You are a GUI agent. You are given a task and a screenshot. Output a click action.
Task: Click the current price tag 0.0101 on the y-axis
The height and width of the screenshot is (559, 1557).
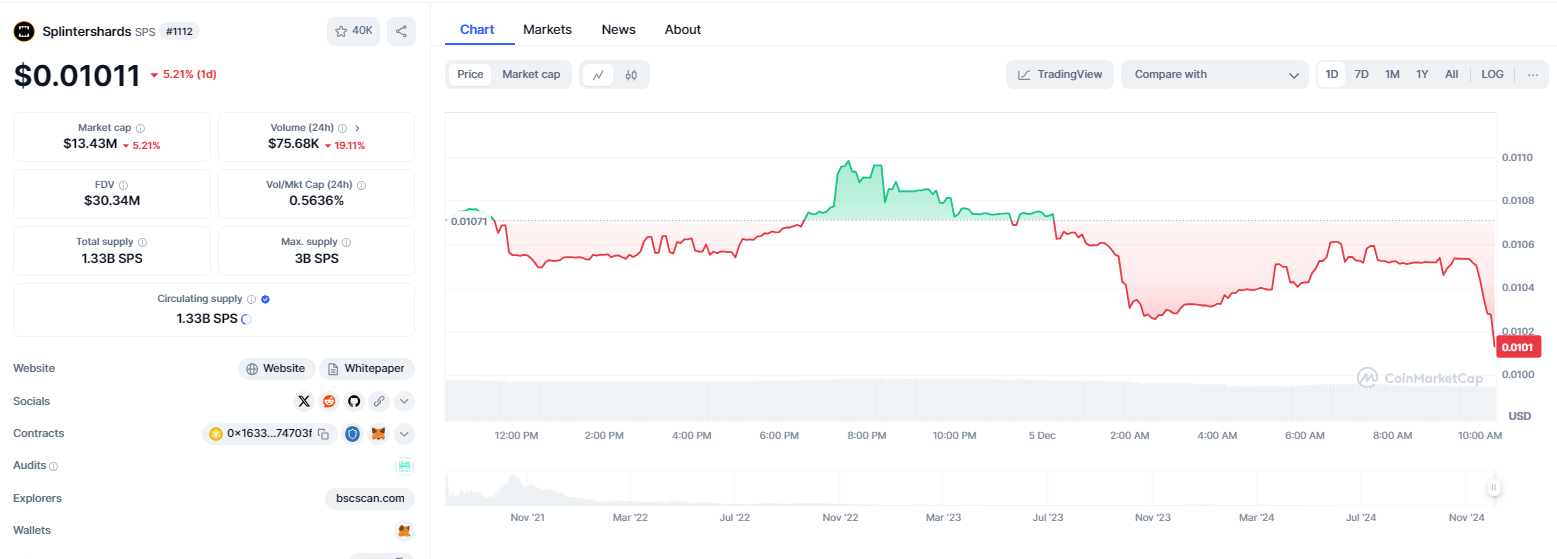point(1519,347)
